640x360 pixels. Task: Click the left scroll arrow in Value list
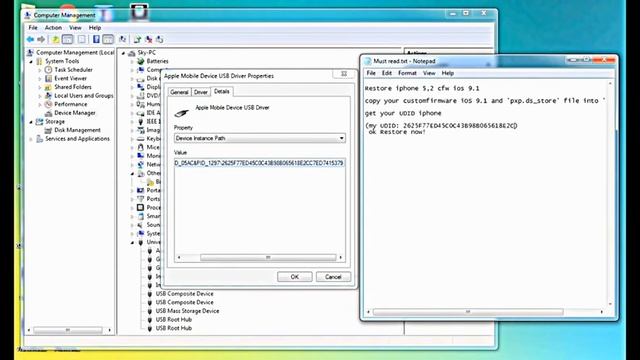click(x=179, y=258)
